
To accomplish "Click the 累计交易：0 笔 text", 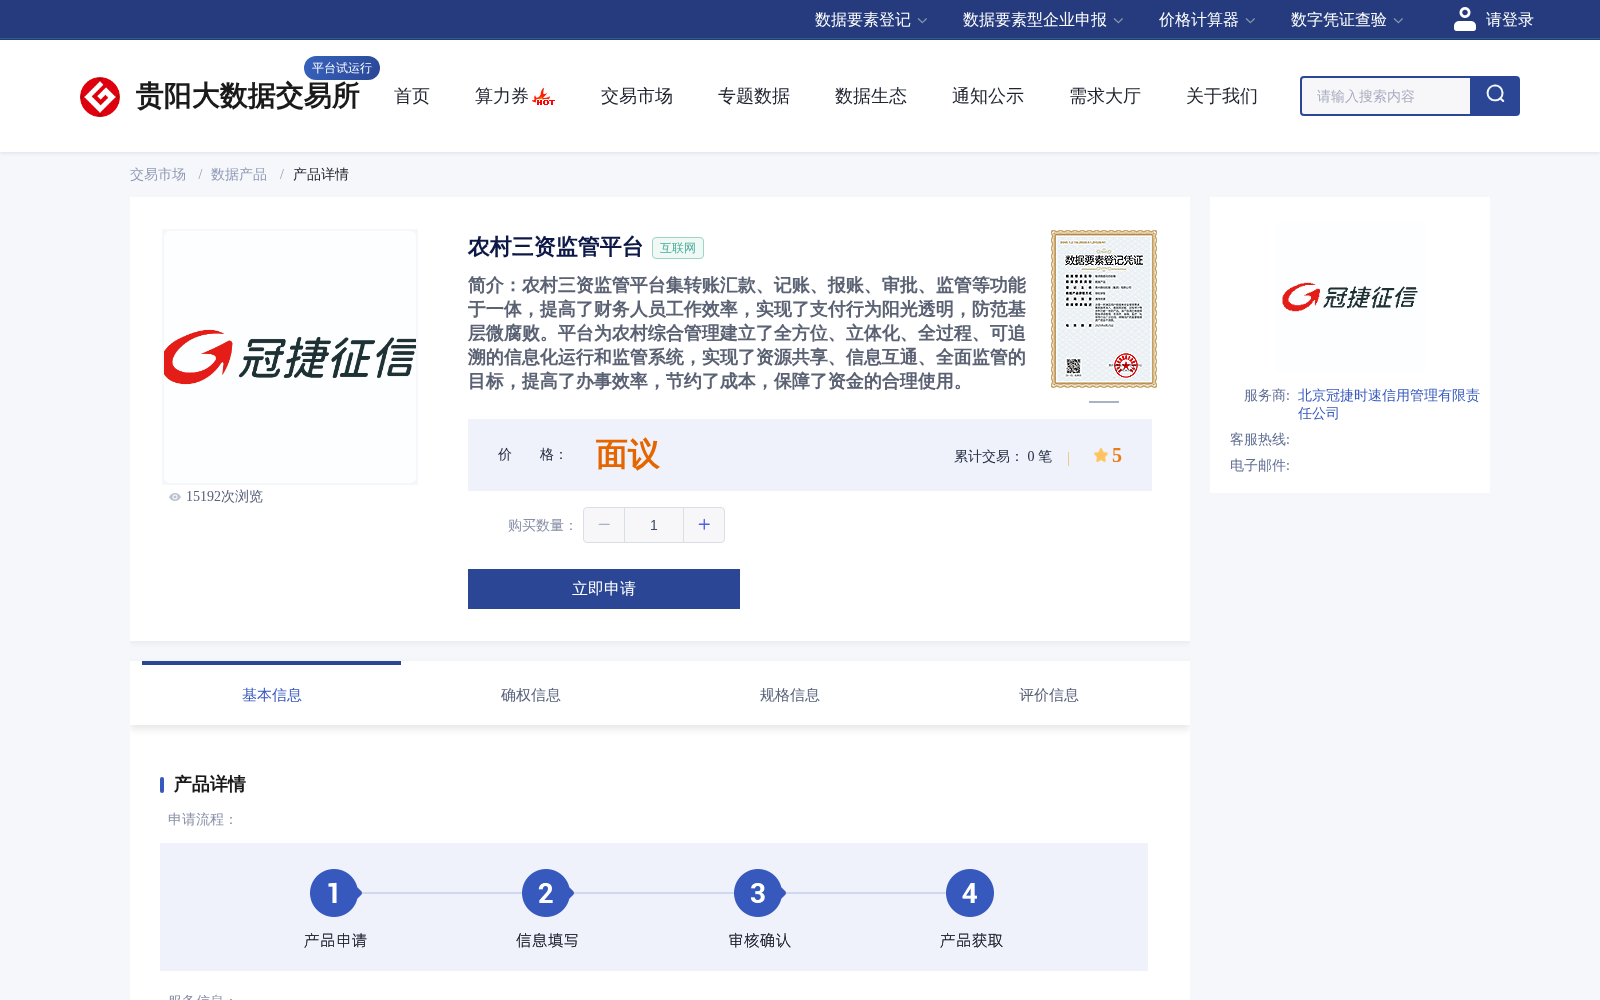I will point(1003,456).
